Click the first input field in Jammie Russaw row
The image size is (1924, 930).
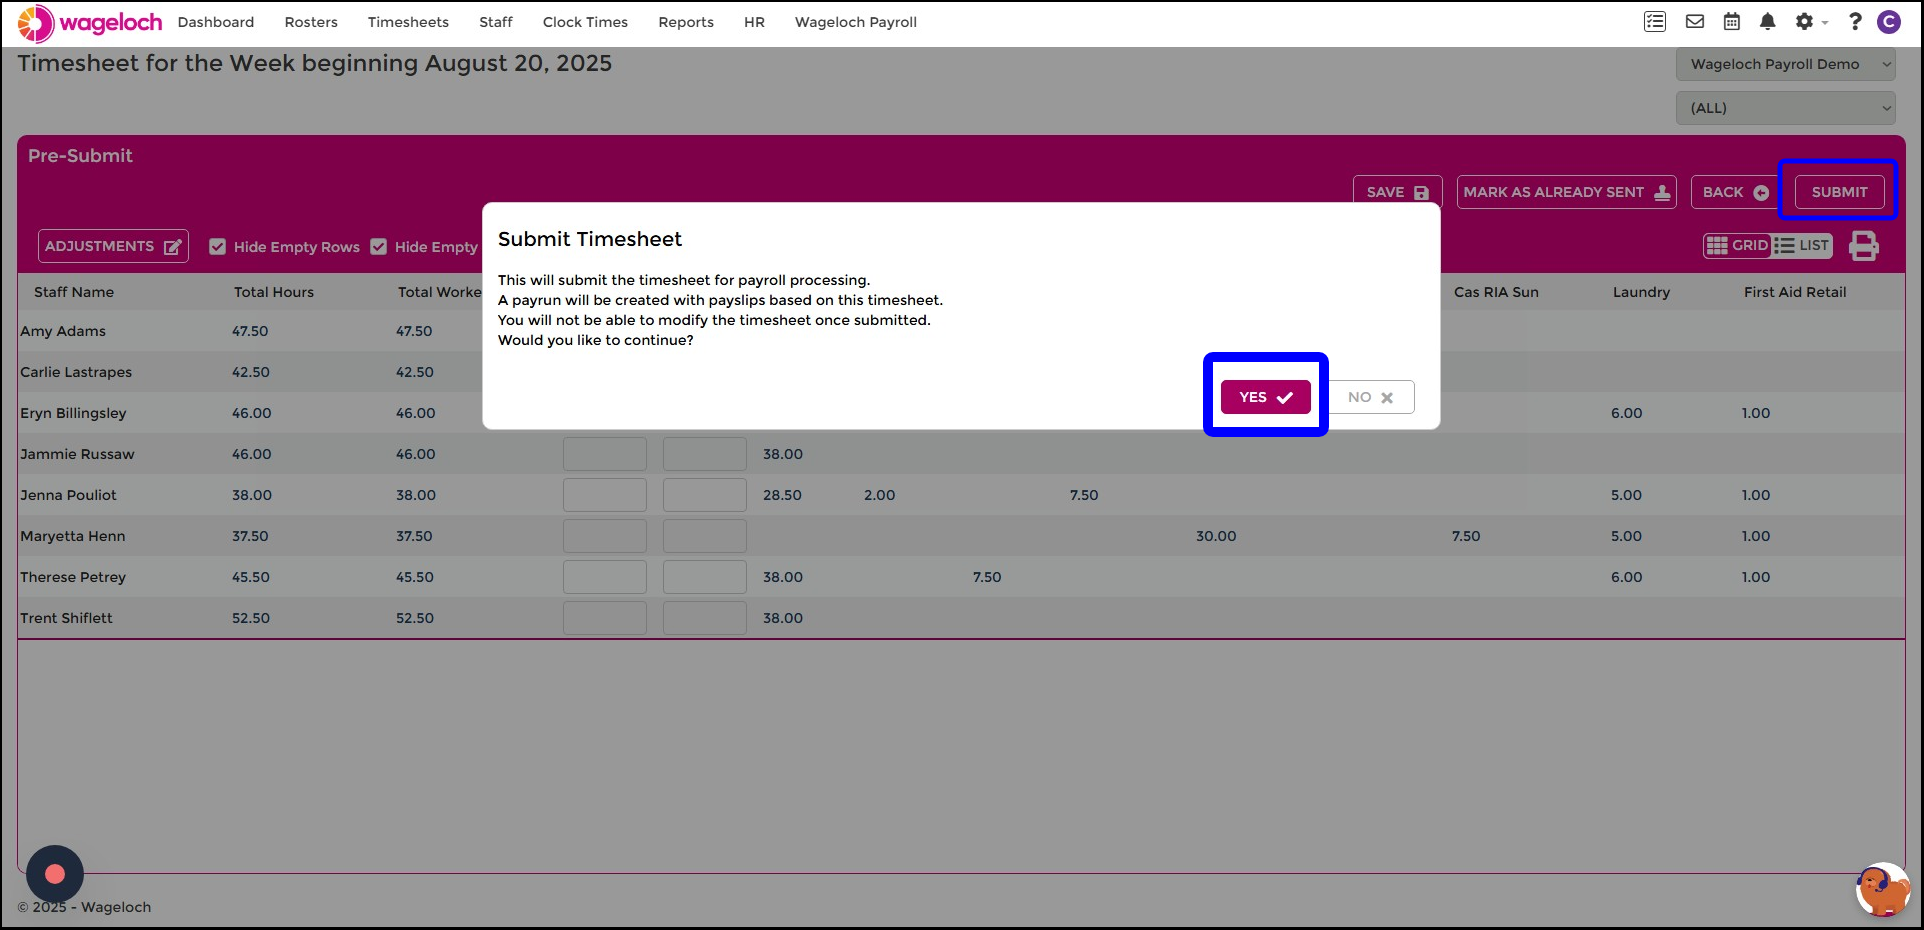pos(605,454)
